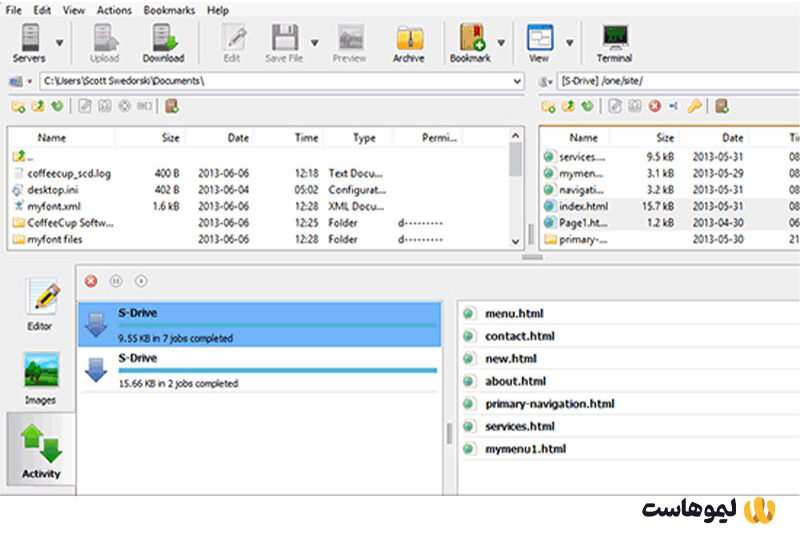Viewport: 800px width, 549px height.
Task: Sort local files by Name column
Action: [x=52, y=138]
